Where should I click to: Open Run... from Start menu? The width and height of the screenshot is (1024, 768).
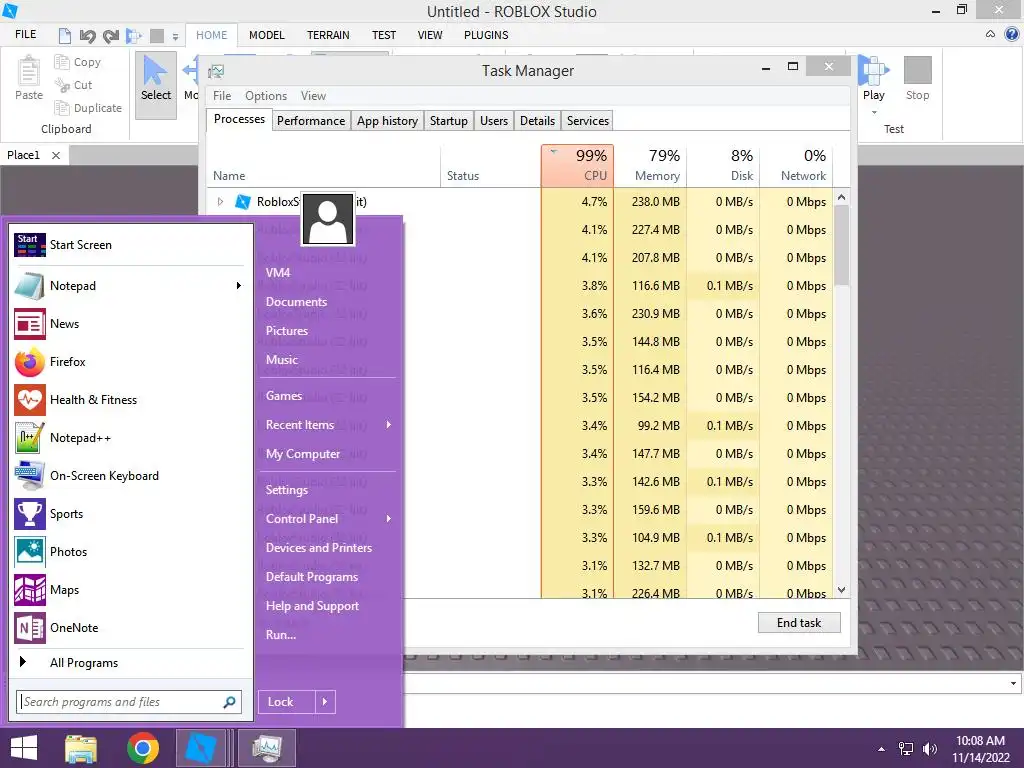pyautogui.click(x=281, y=635)
